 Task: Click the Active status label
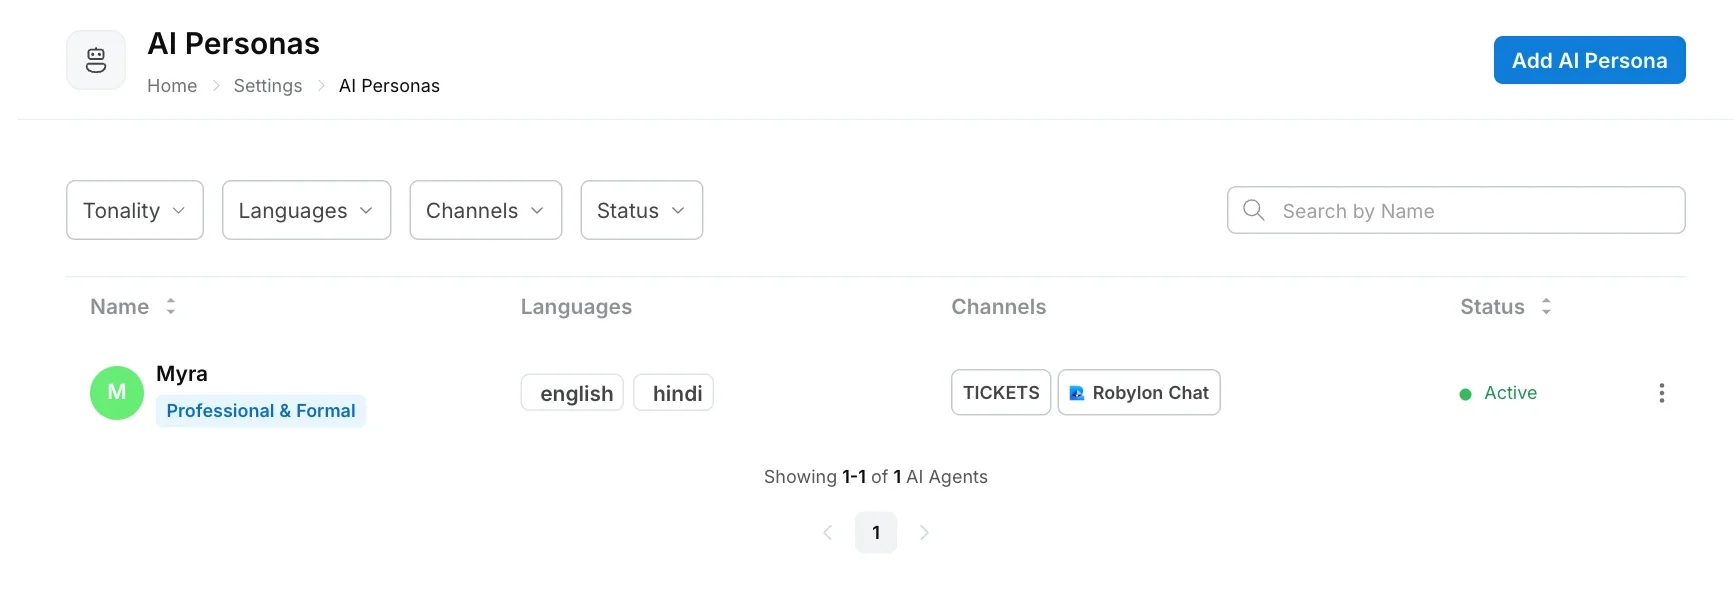(1510, 393)
